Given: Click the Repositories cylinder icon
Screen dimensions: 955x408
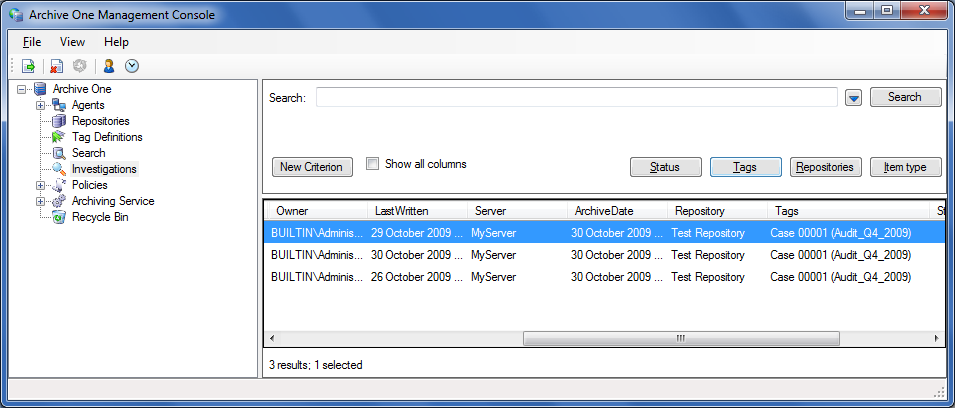Looking at the screenshot, I should 59,121.
